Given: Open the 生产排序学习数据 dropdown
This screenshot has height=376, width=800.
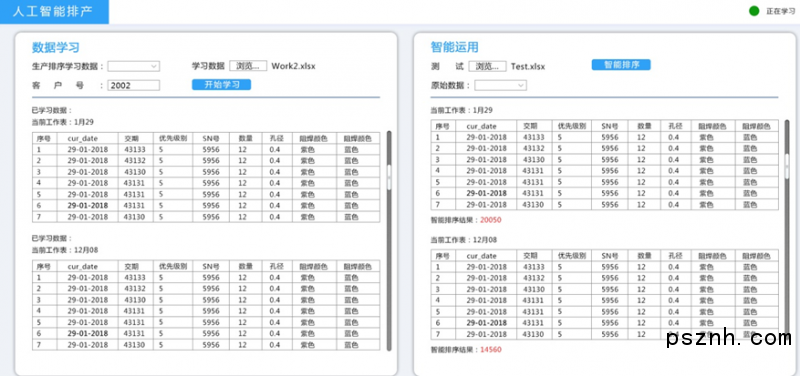Looking at the screenshot, I should 134,66.
